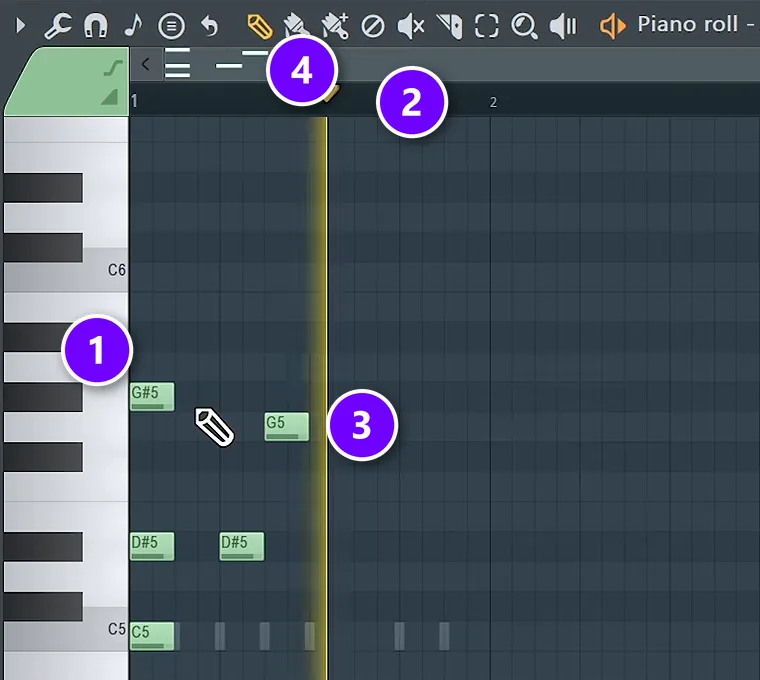Click the orange target channel speaker icon
Screen dimensions: 760x680
(613, 26)
